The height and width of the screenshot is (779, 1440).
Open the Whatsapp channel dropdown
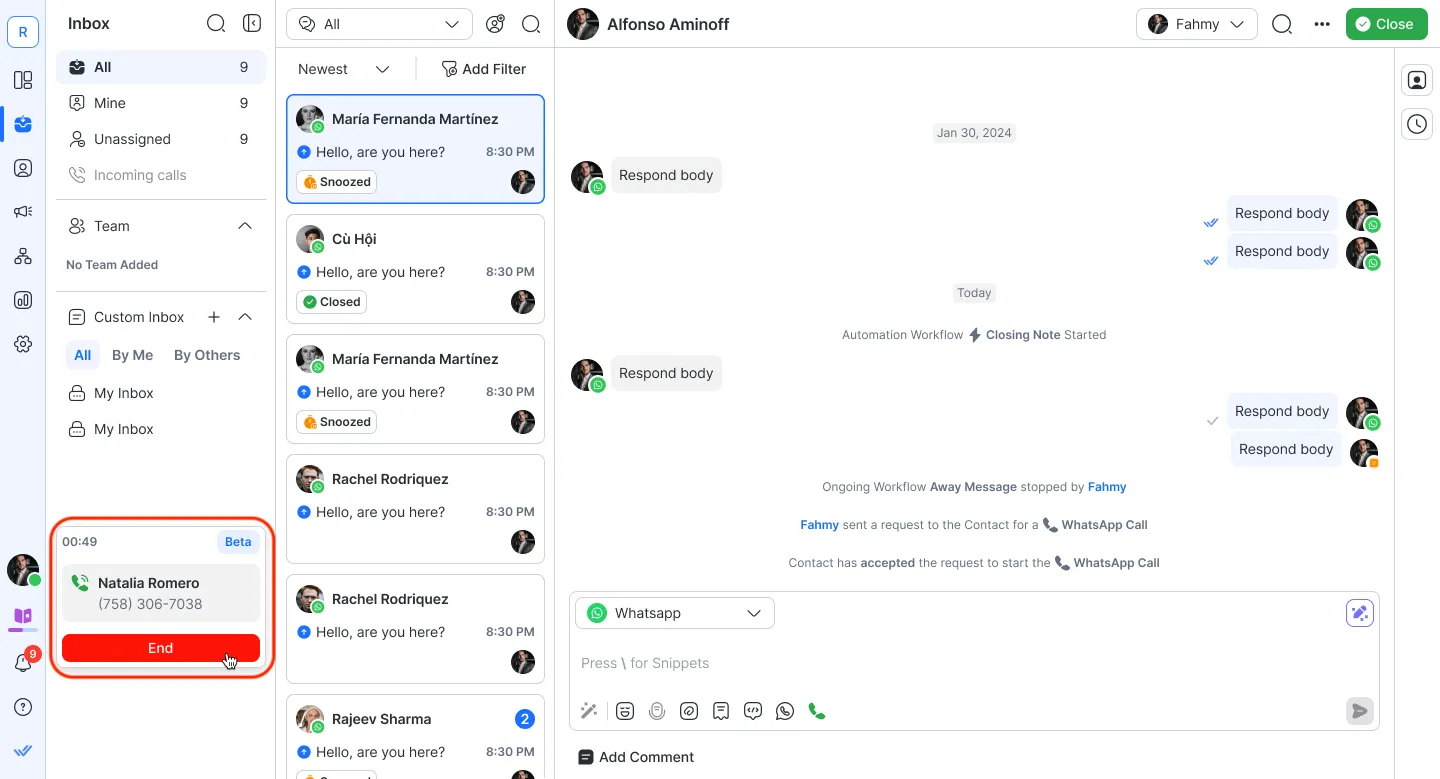(674, 613)
